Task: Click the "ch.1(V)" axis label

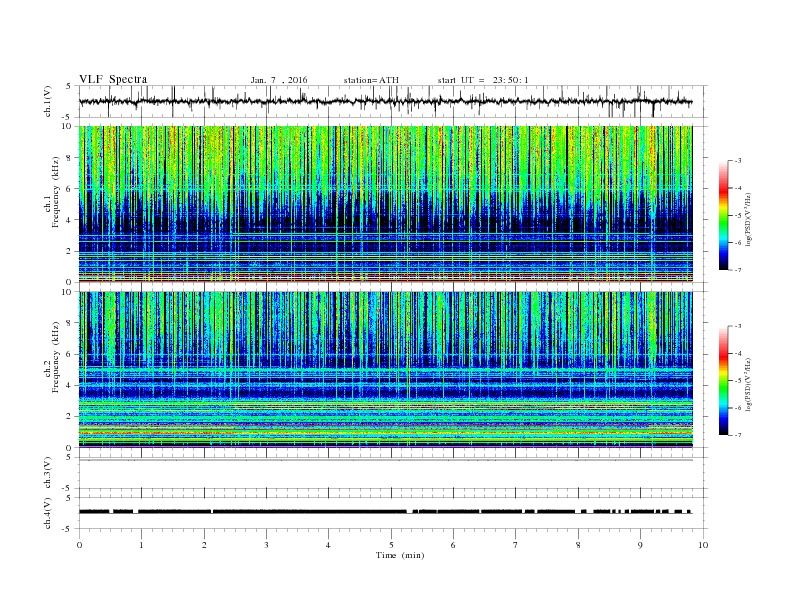Action: click(x=48, y=101)
